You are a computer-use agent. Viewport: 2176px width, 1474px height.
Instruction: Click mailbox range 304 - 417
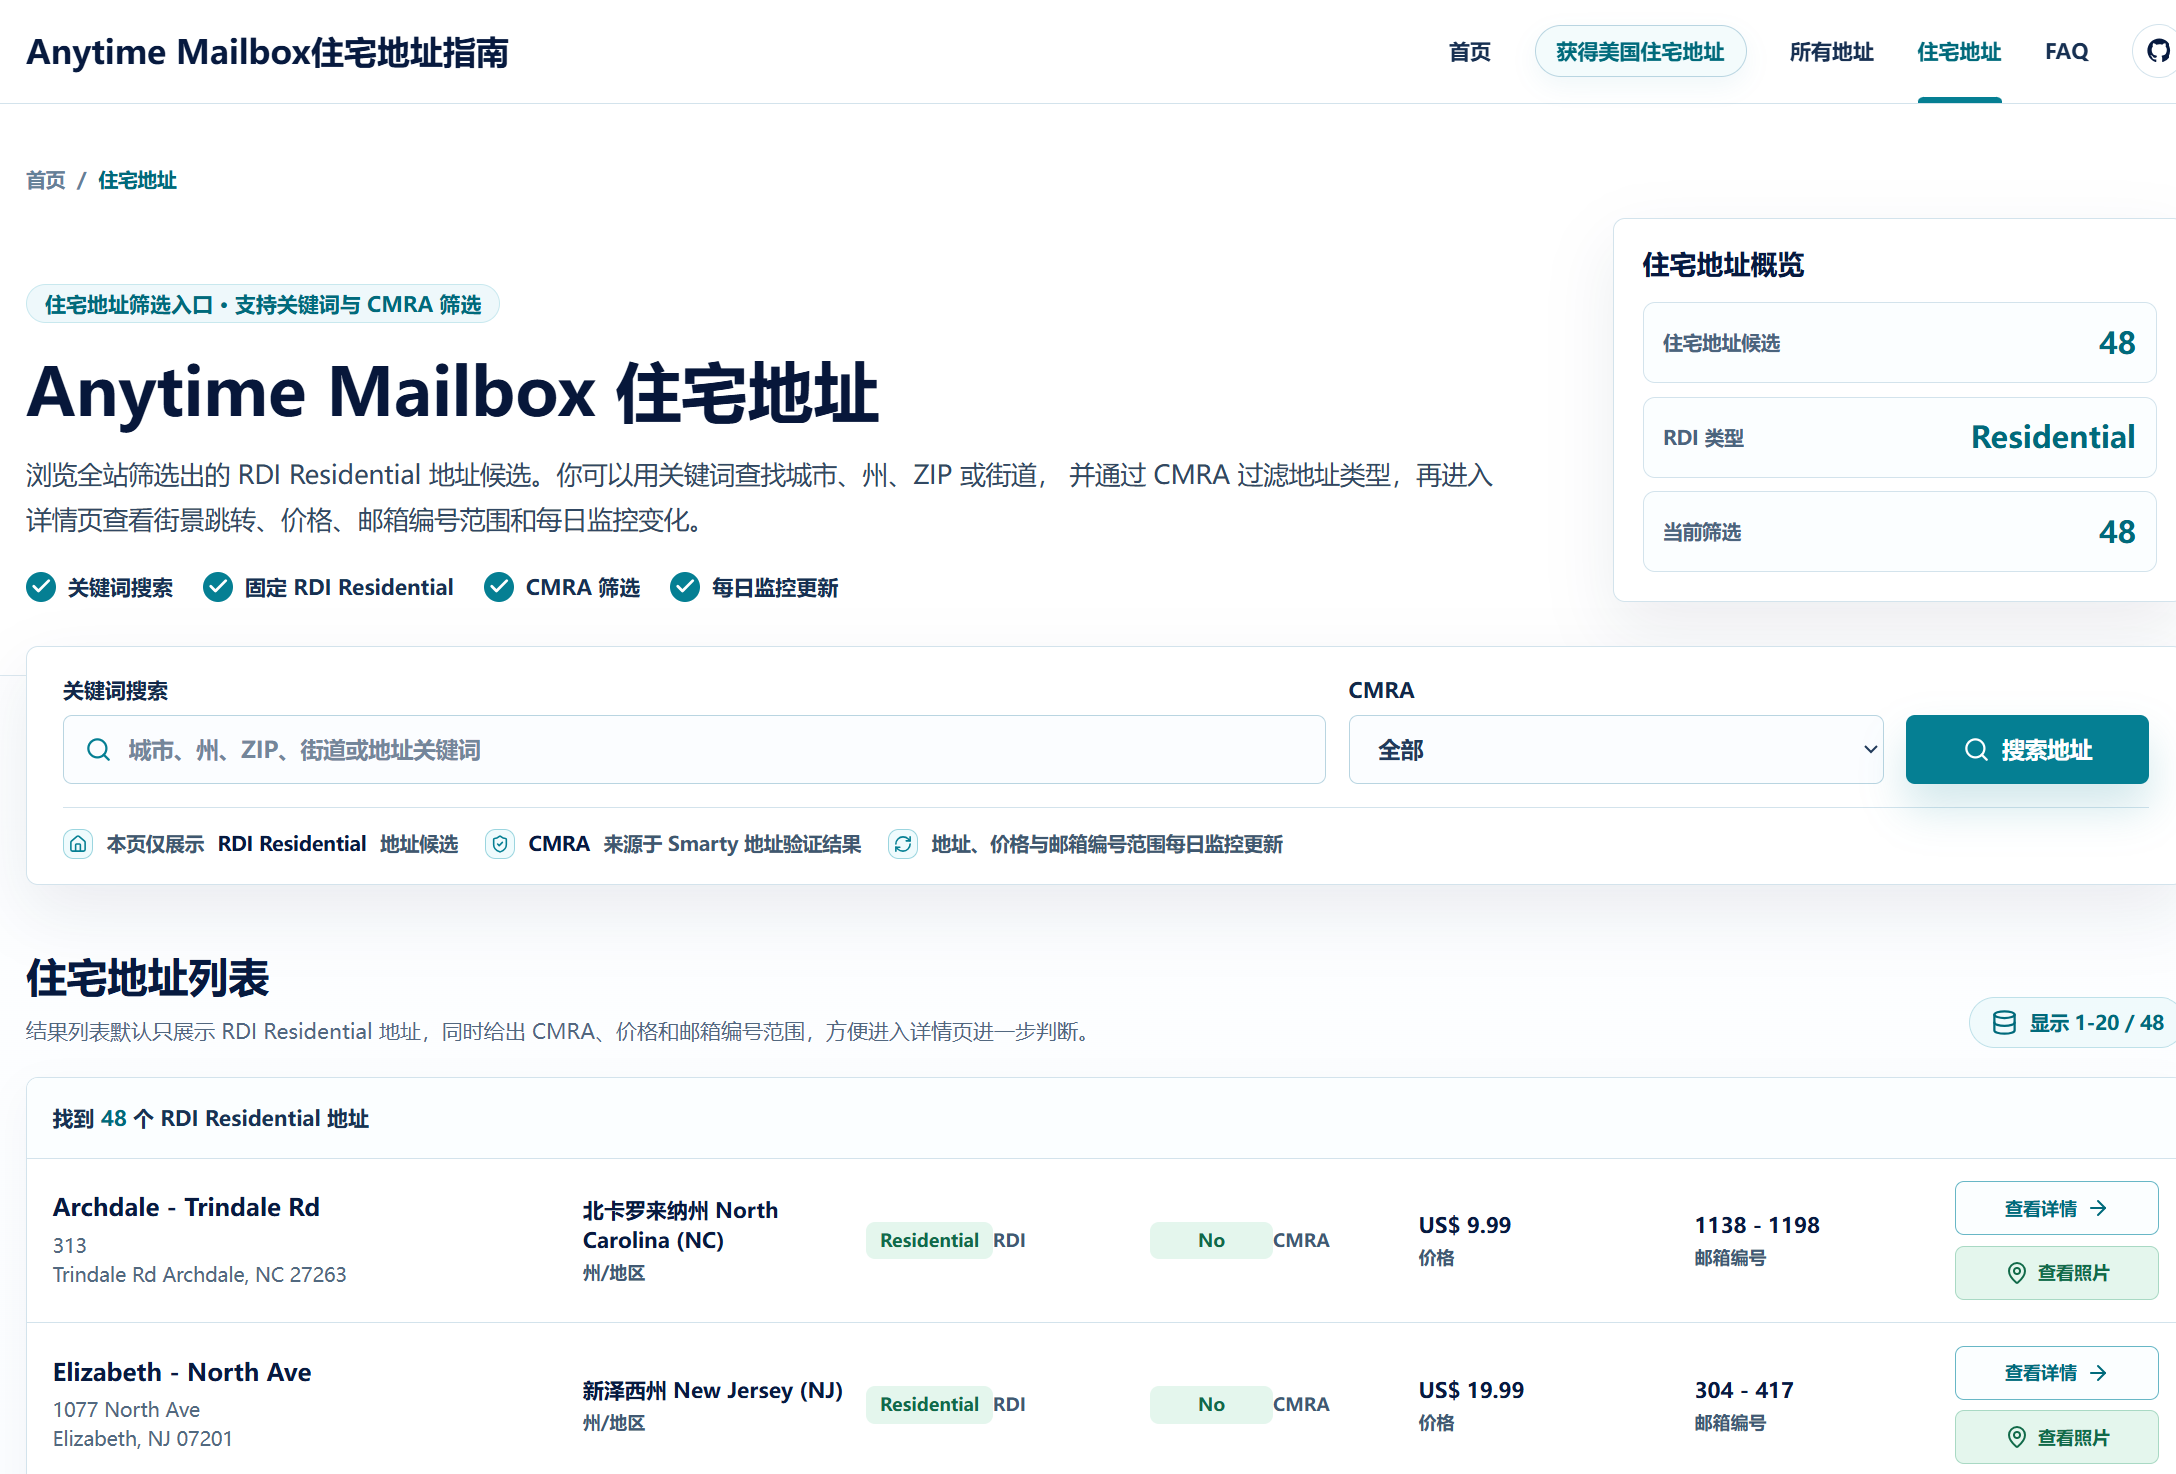[x=1744, y=1390]
